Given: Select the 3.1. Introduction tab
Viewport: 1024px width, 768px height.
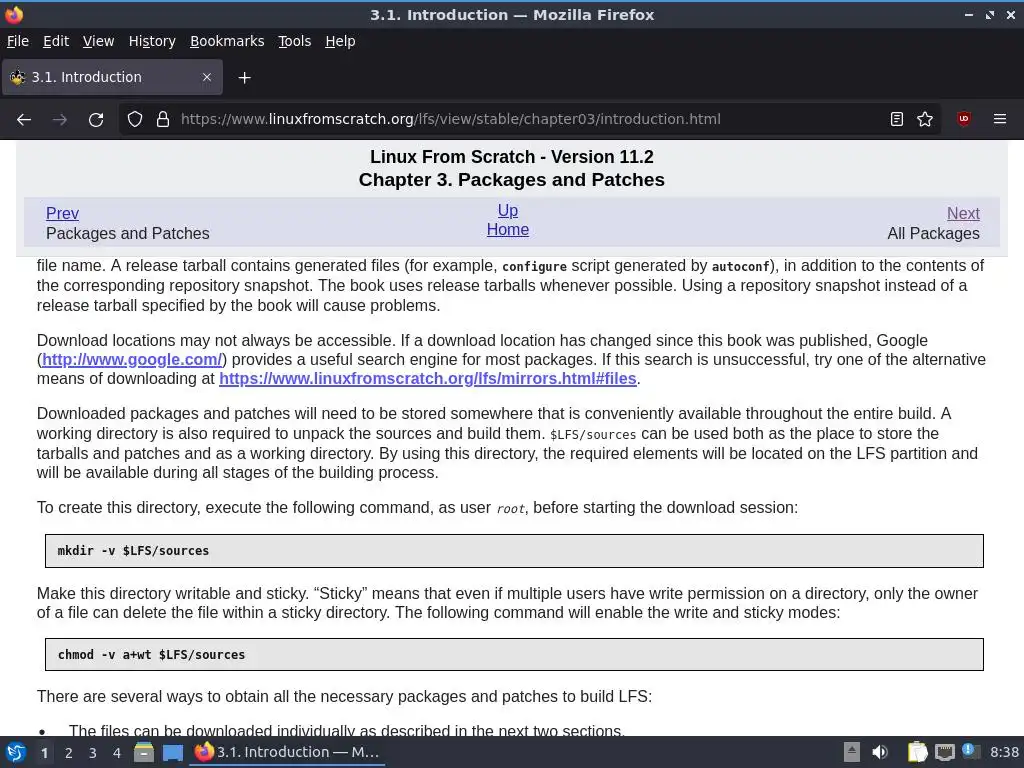Looking at the screenshot, I should (112, 77).
